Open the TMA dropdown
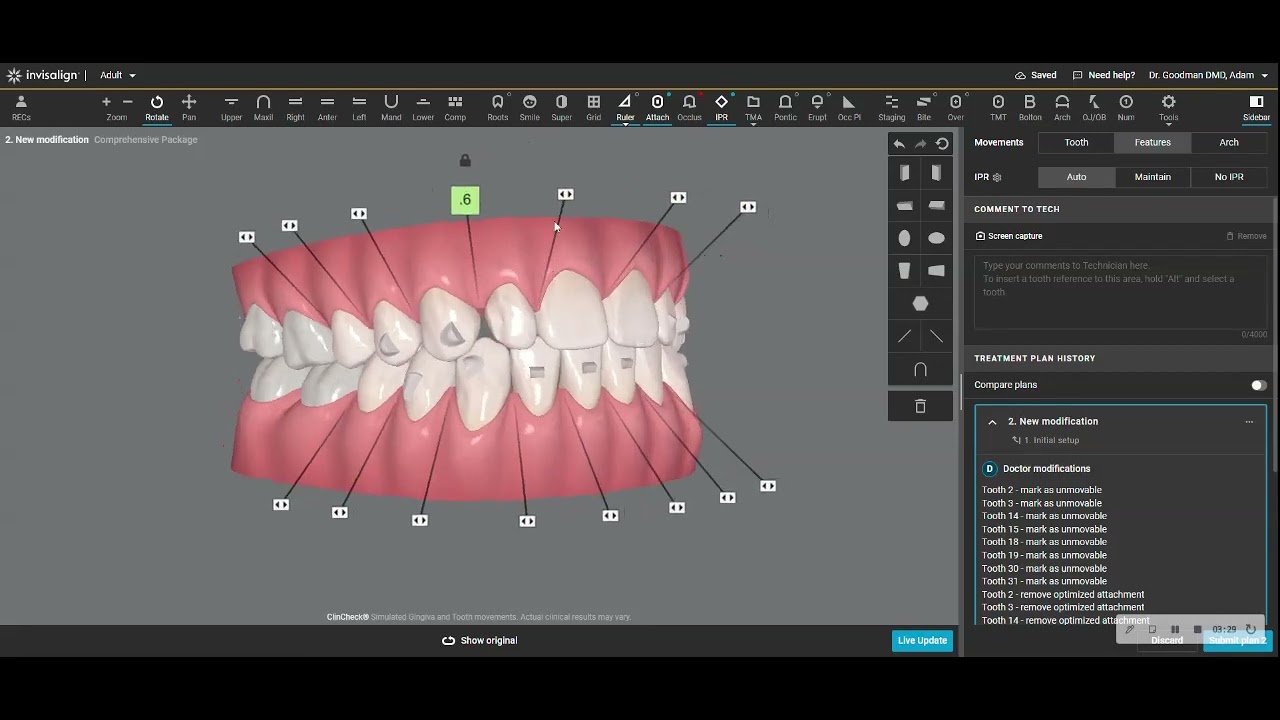The height and width of the screenshot is (720, 1280). click(753, 110)
